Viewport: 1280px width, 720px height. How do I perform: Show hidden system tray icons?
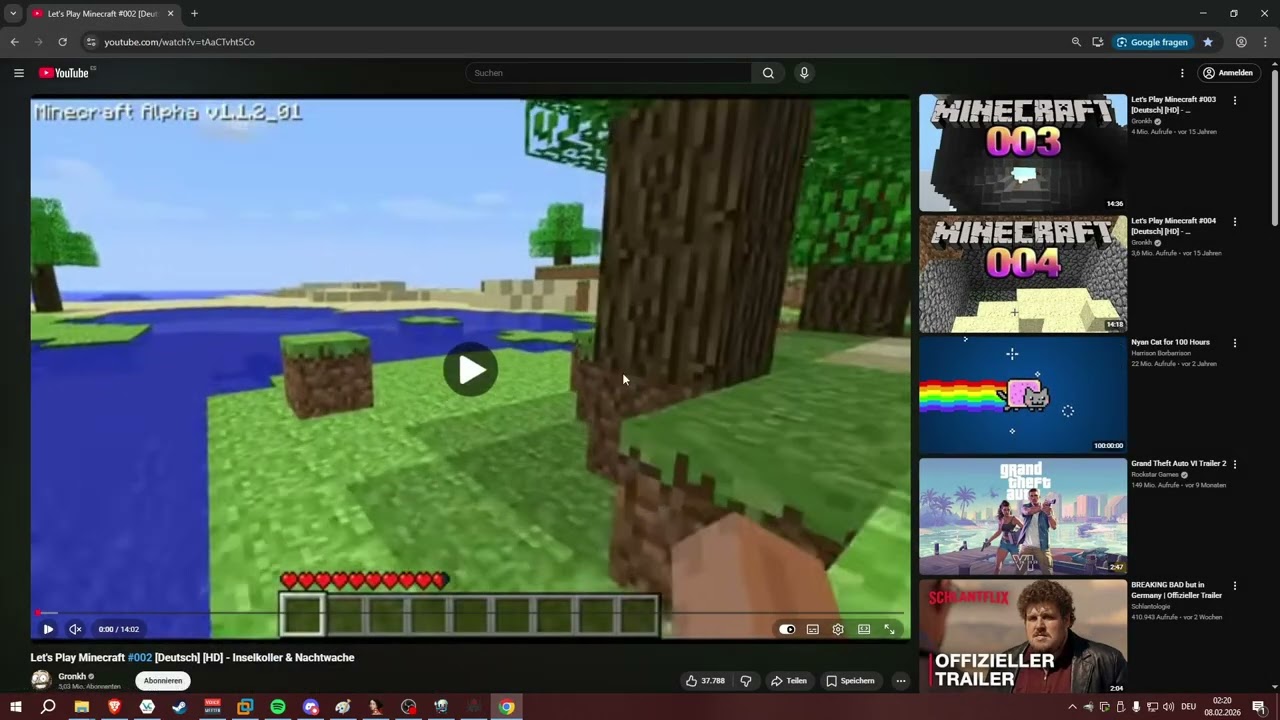point(1072,707)
